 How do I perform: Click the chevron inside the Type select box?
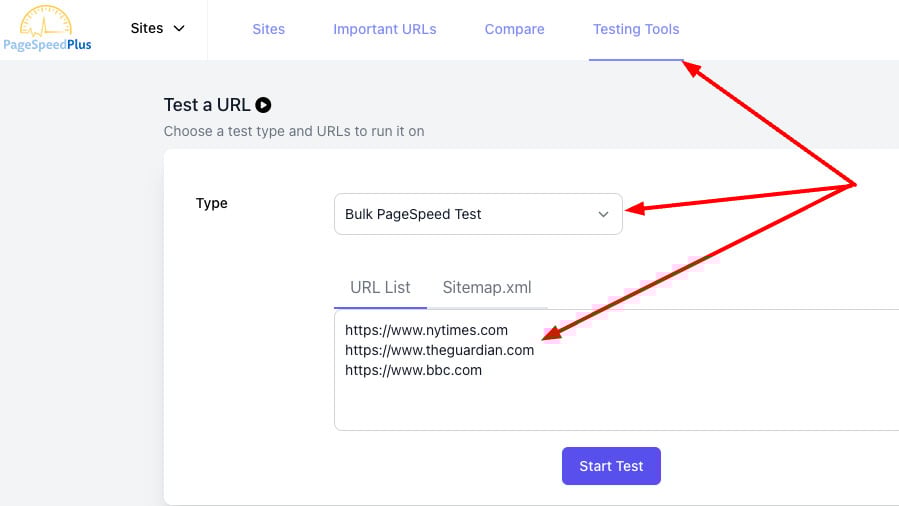[603, 214]
